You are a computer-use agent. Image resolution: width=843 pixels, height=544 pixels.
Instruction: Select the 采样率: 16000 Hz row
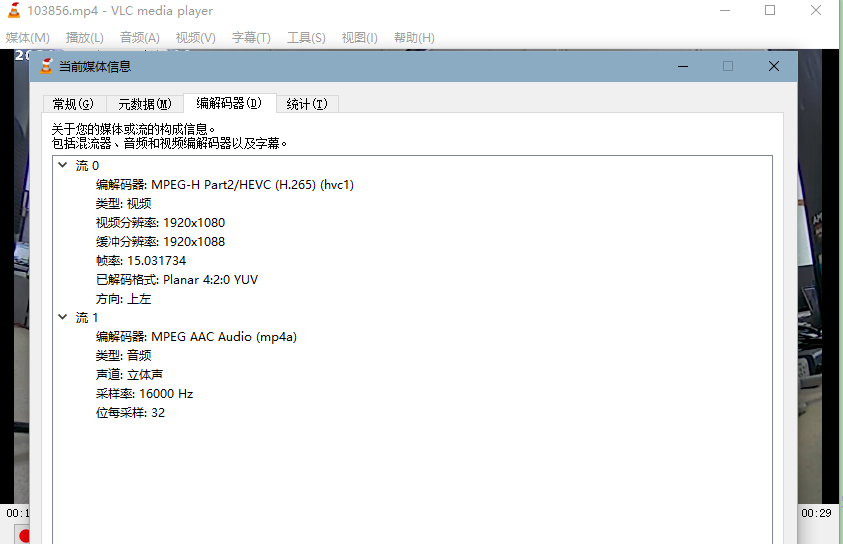click(x=145, y=393)
